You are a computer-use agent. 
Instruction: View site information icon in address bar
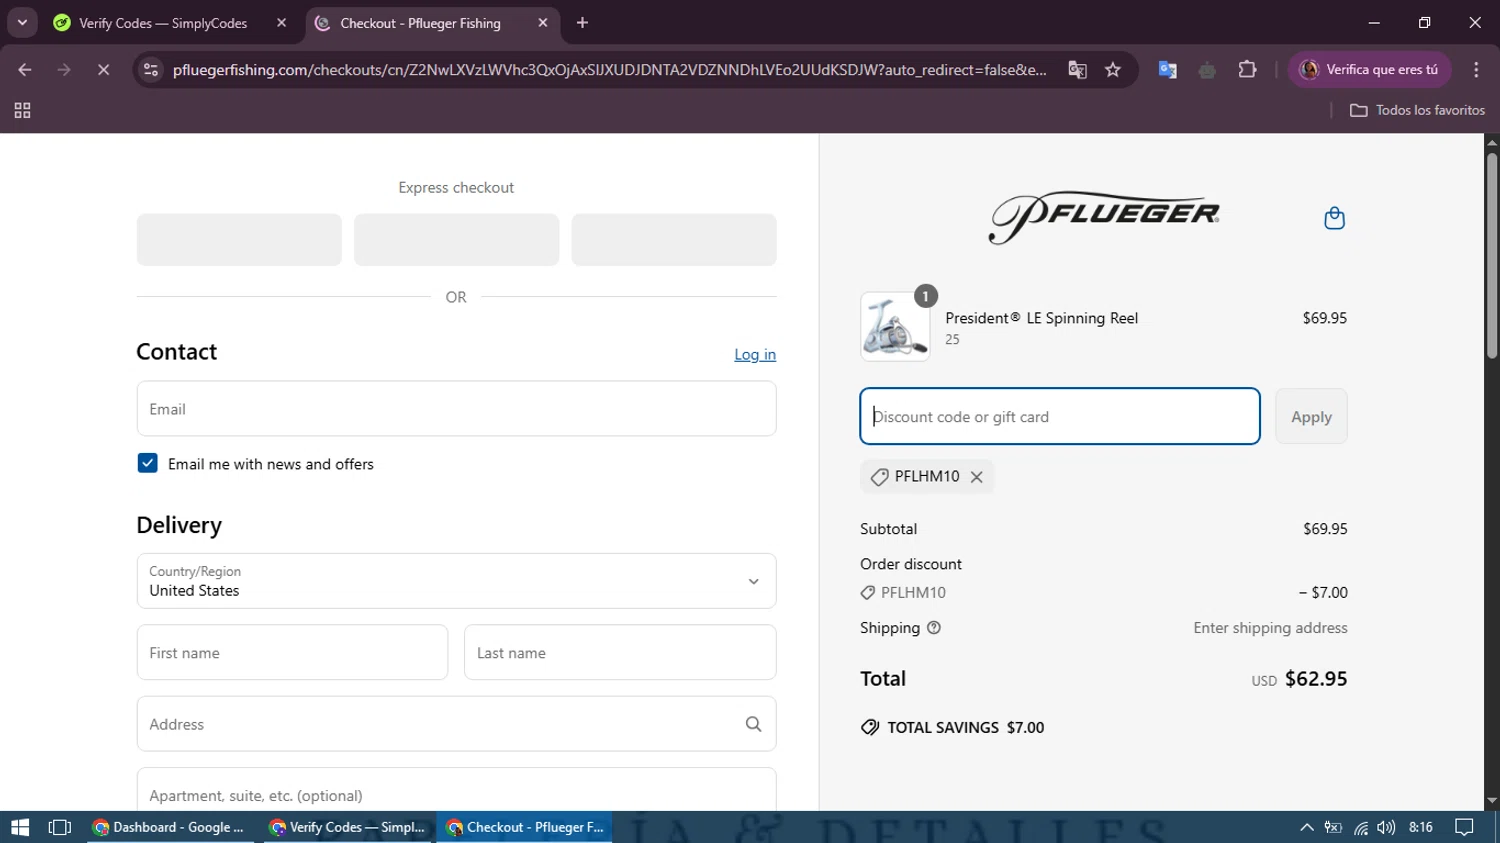[151, 70]
